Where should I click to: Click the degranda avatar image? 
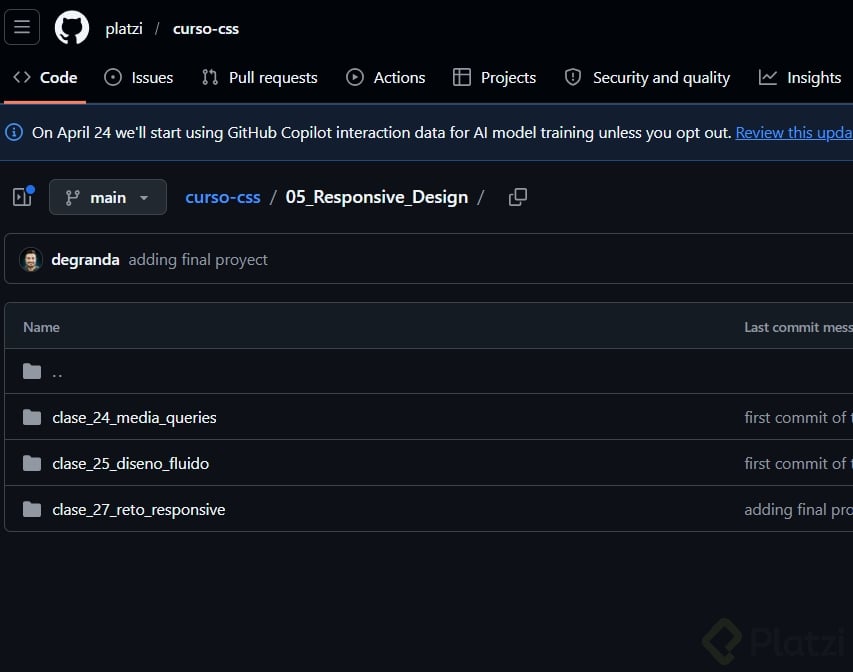click(31, 260)
